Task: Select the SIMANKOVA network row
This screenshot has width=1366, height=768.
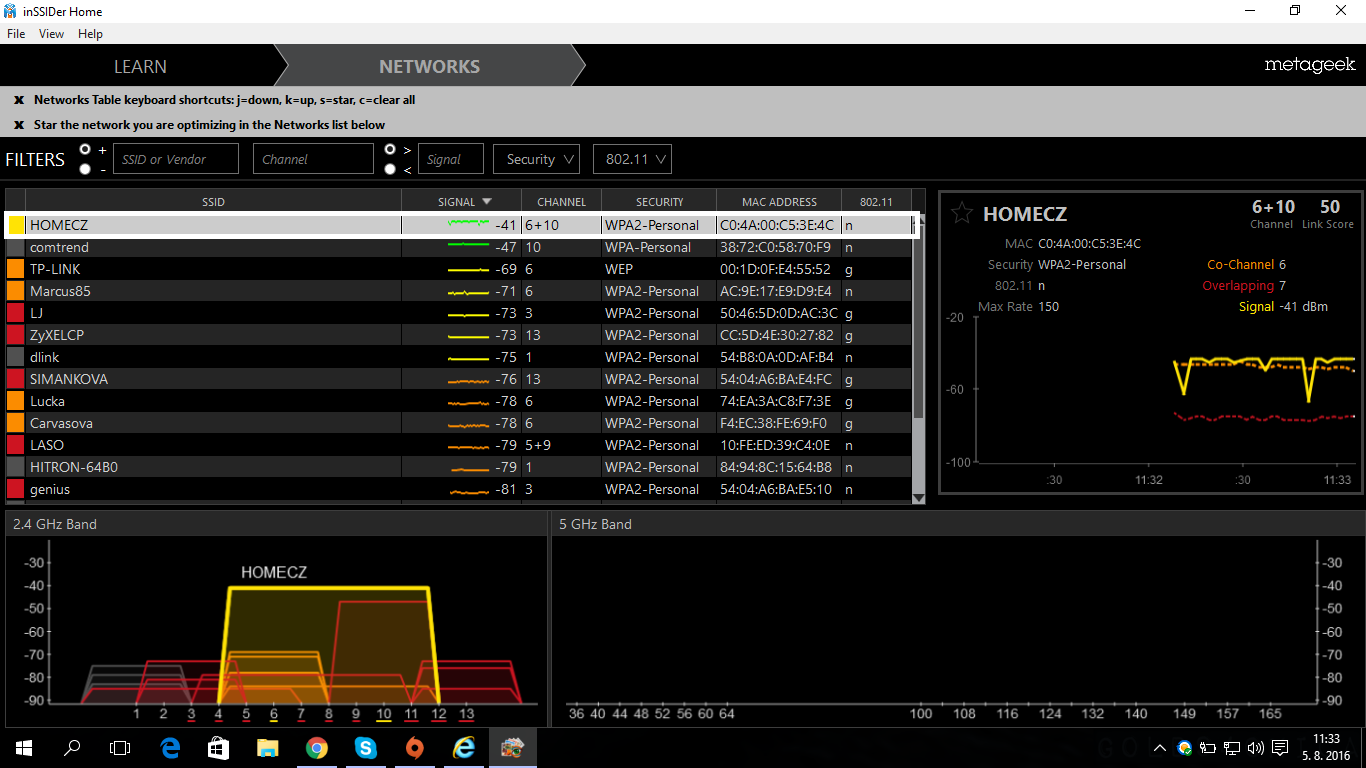Action: [x=459, y=379]
